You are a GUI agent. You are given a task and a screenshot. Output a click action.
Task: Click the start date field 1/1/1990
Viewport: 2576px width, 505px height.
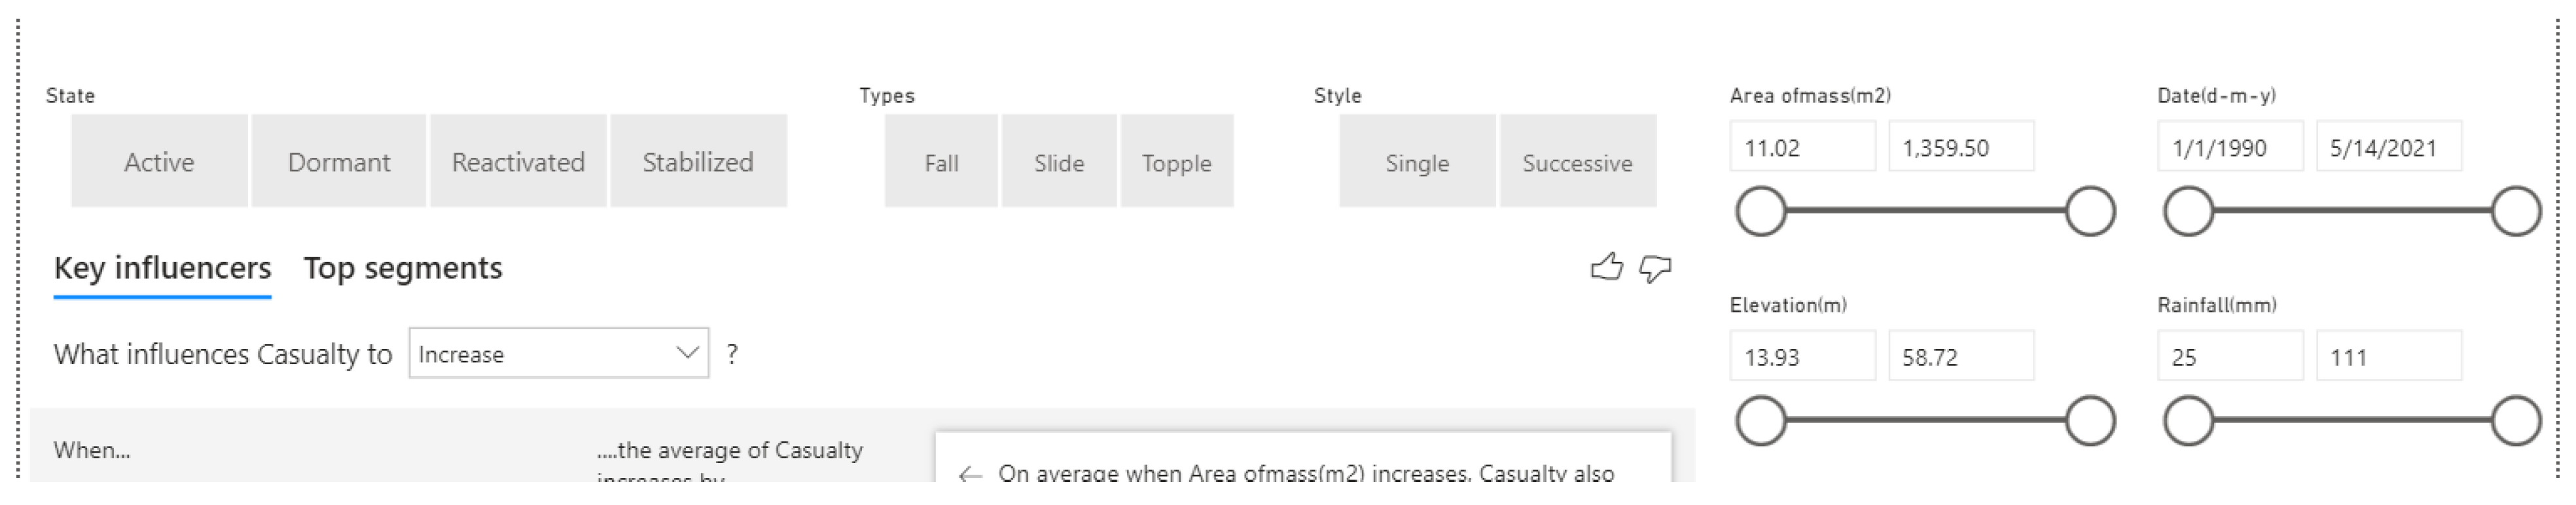[x=2229, y=148]
